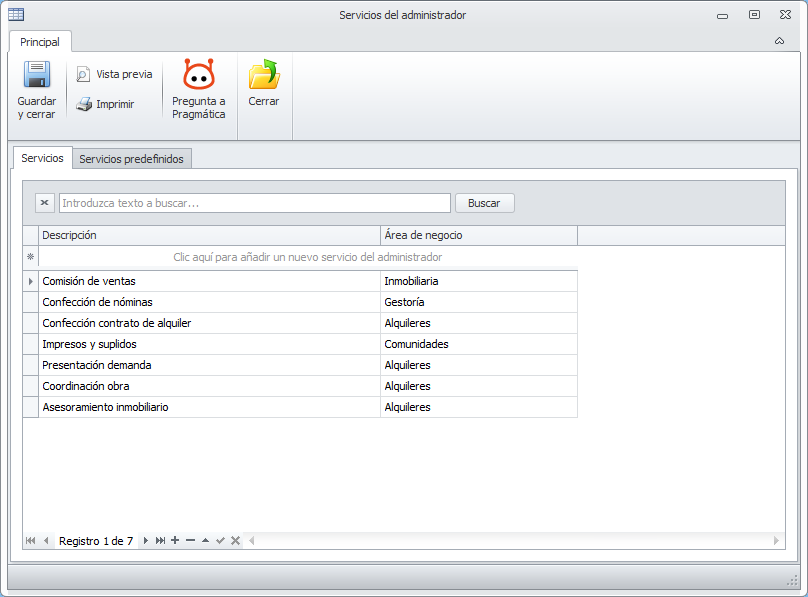This screenshot has height=597, width=808.
Task: Go to the first record in navigator
Action: pos(30,540)
